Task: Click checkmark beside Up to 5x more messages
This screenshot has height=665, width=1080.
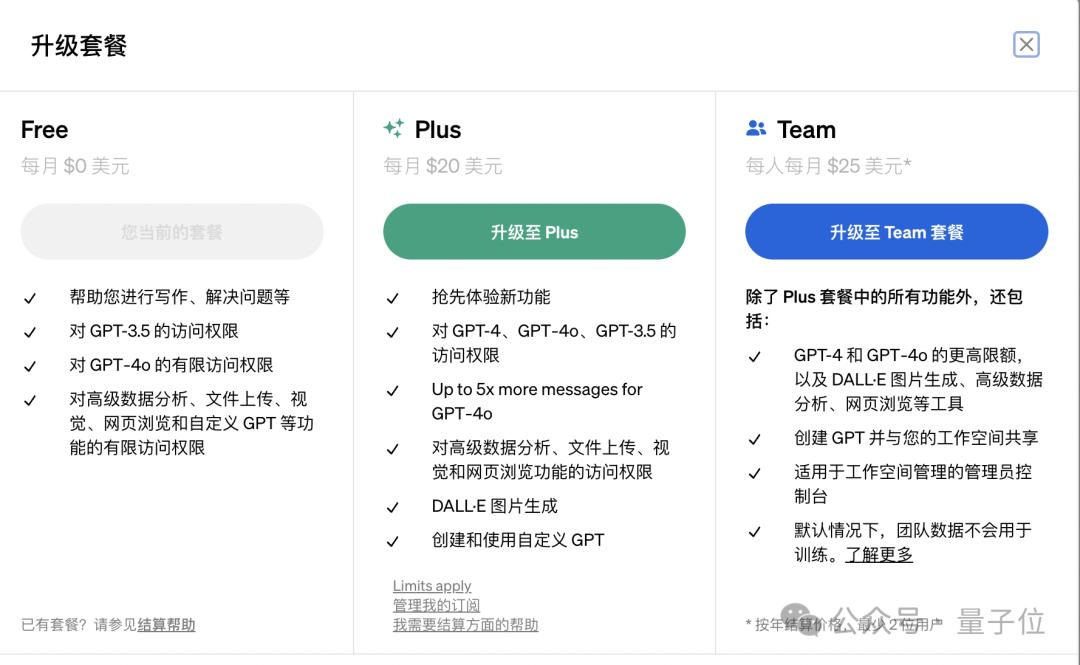Action: pos(393,391)
